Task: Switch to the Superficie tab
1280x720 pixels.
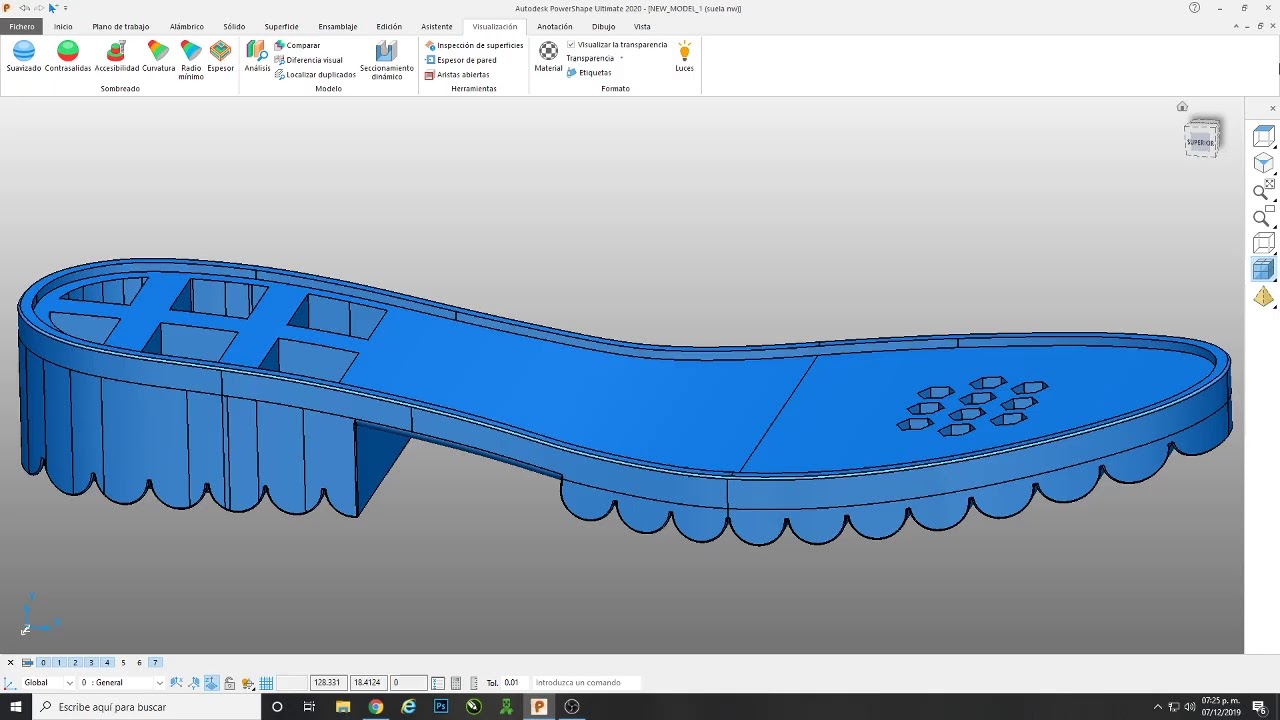Action: [281, 27]
